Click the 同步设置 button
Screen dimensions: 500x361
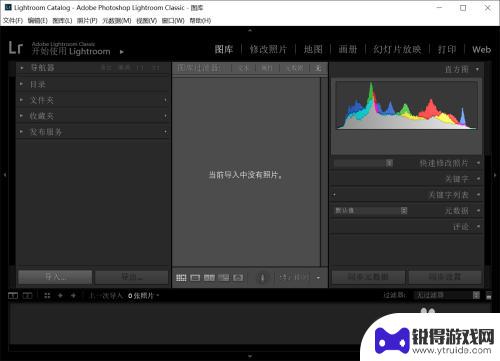coord(445,277)
